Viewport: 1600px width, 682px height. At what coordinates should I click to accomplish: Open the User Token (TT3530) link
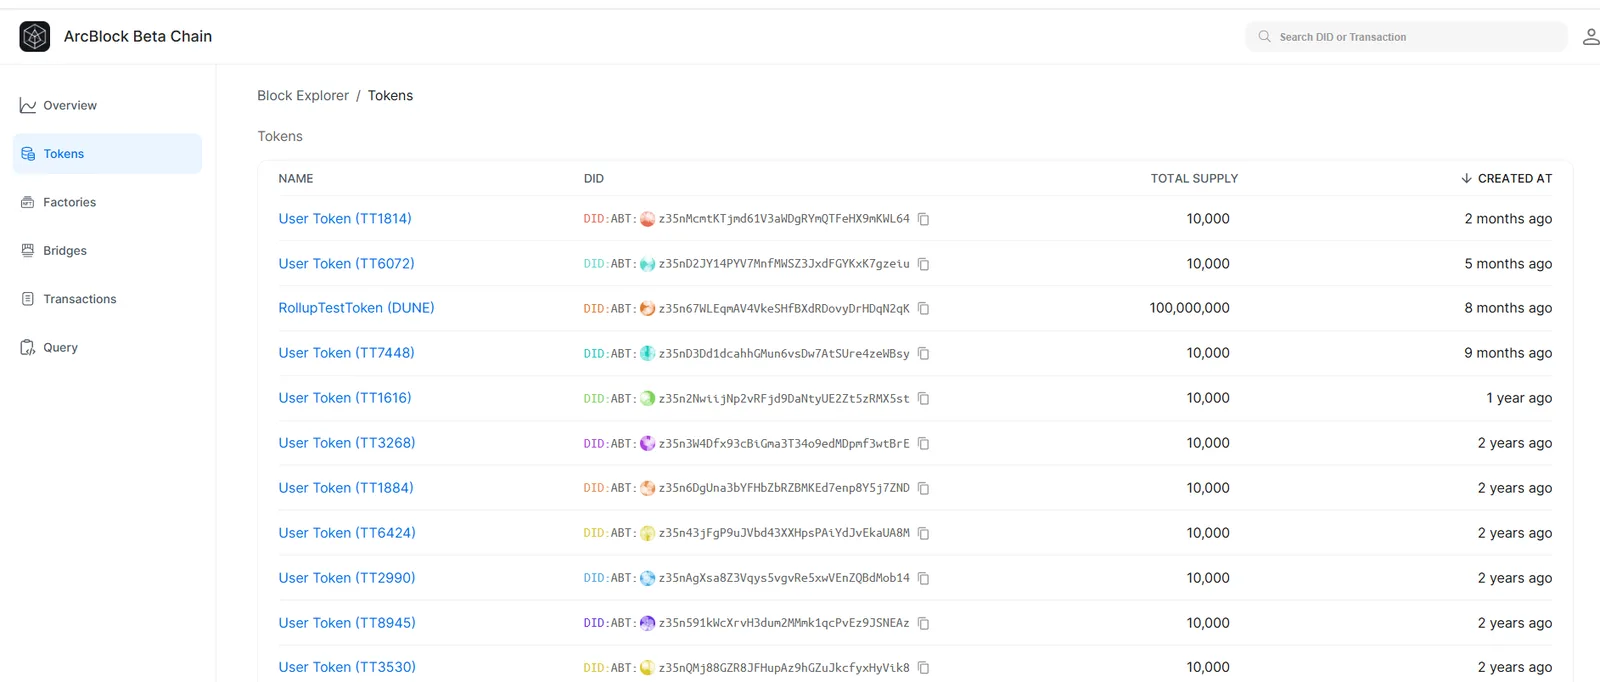pyautogui.click(x=347, y=667)
